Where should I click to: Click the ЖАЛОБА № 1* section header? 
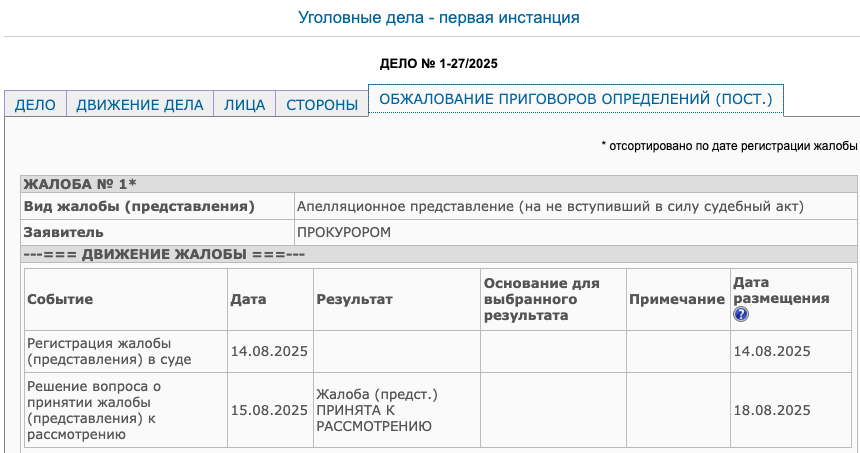(x=439, y=184)
